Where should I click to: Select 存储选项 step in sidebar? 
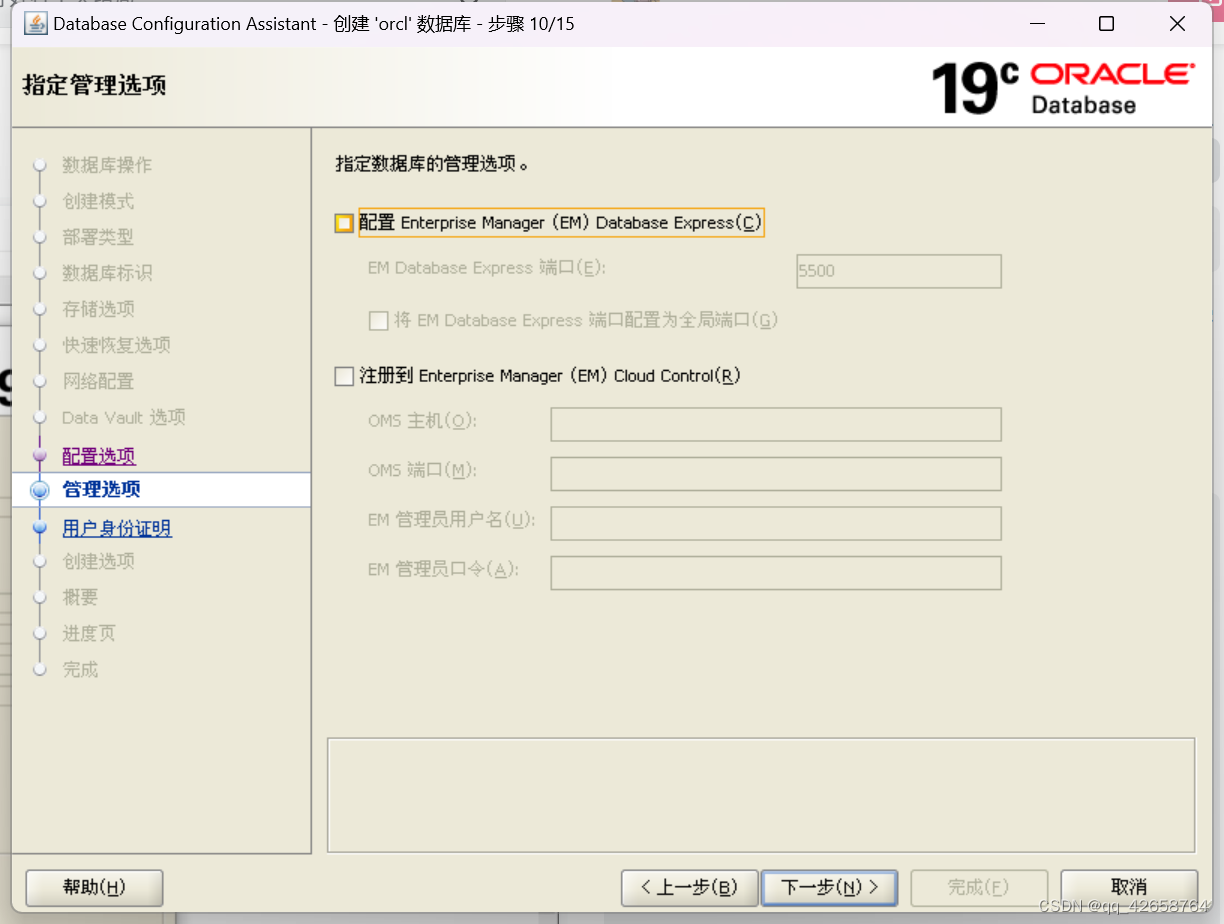(x=98, y=309)
